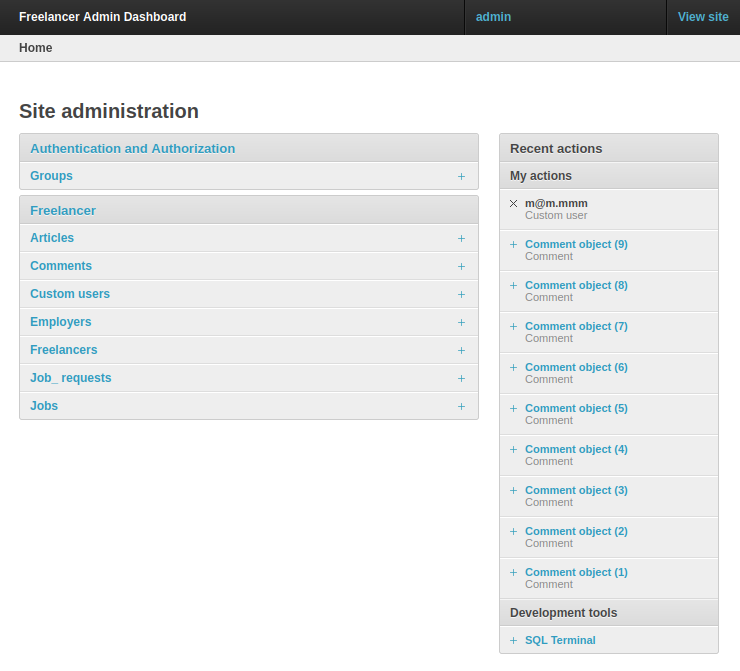Click the add icon for Articles
Viewport: 740px width, 671px height.
(x=461, y=238)
